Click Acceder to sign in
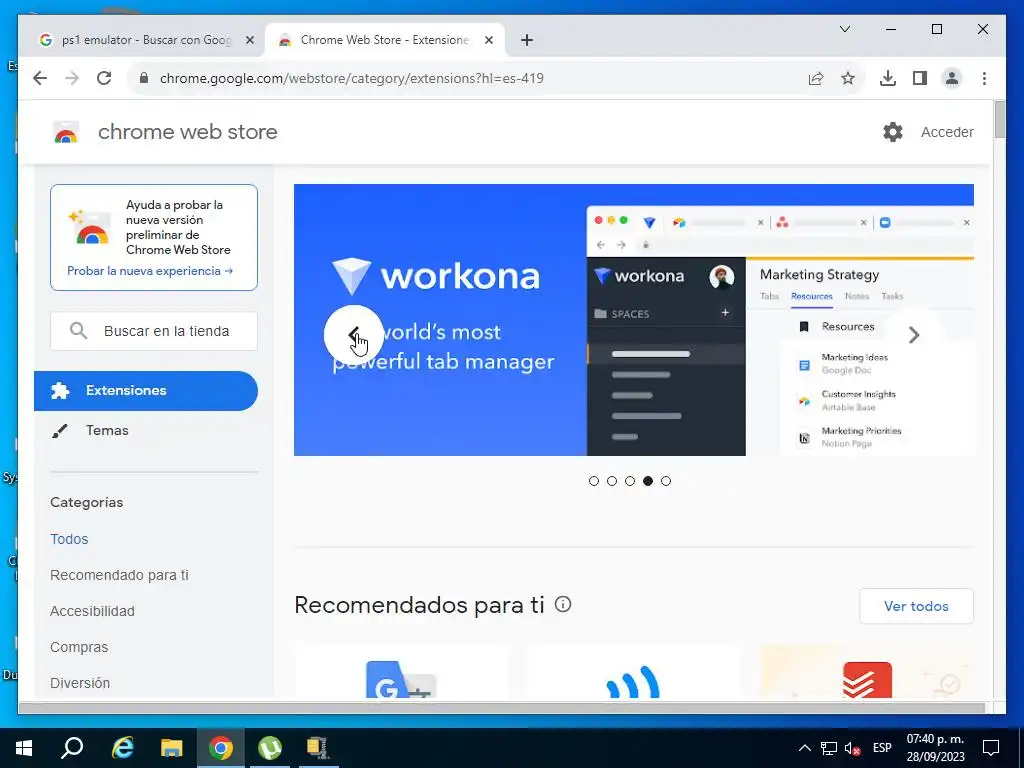Viewport: 1024px width, 768px height. 947,132
